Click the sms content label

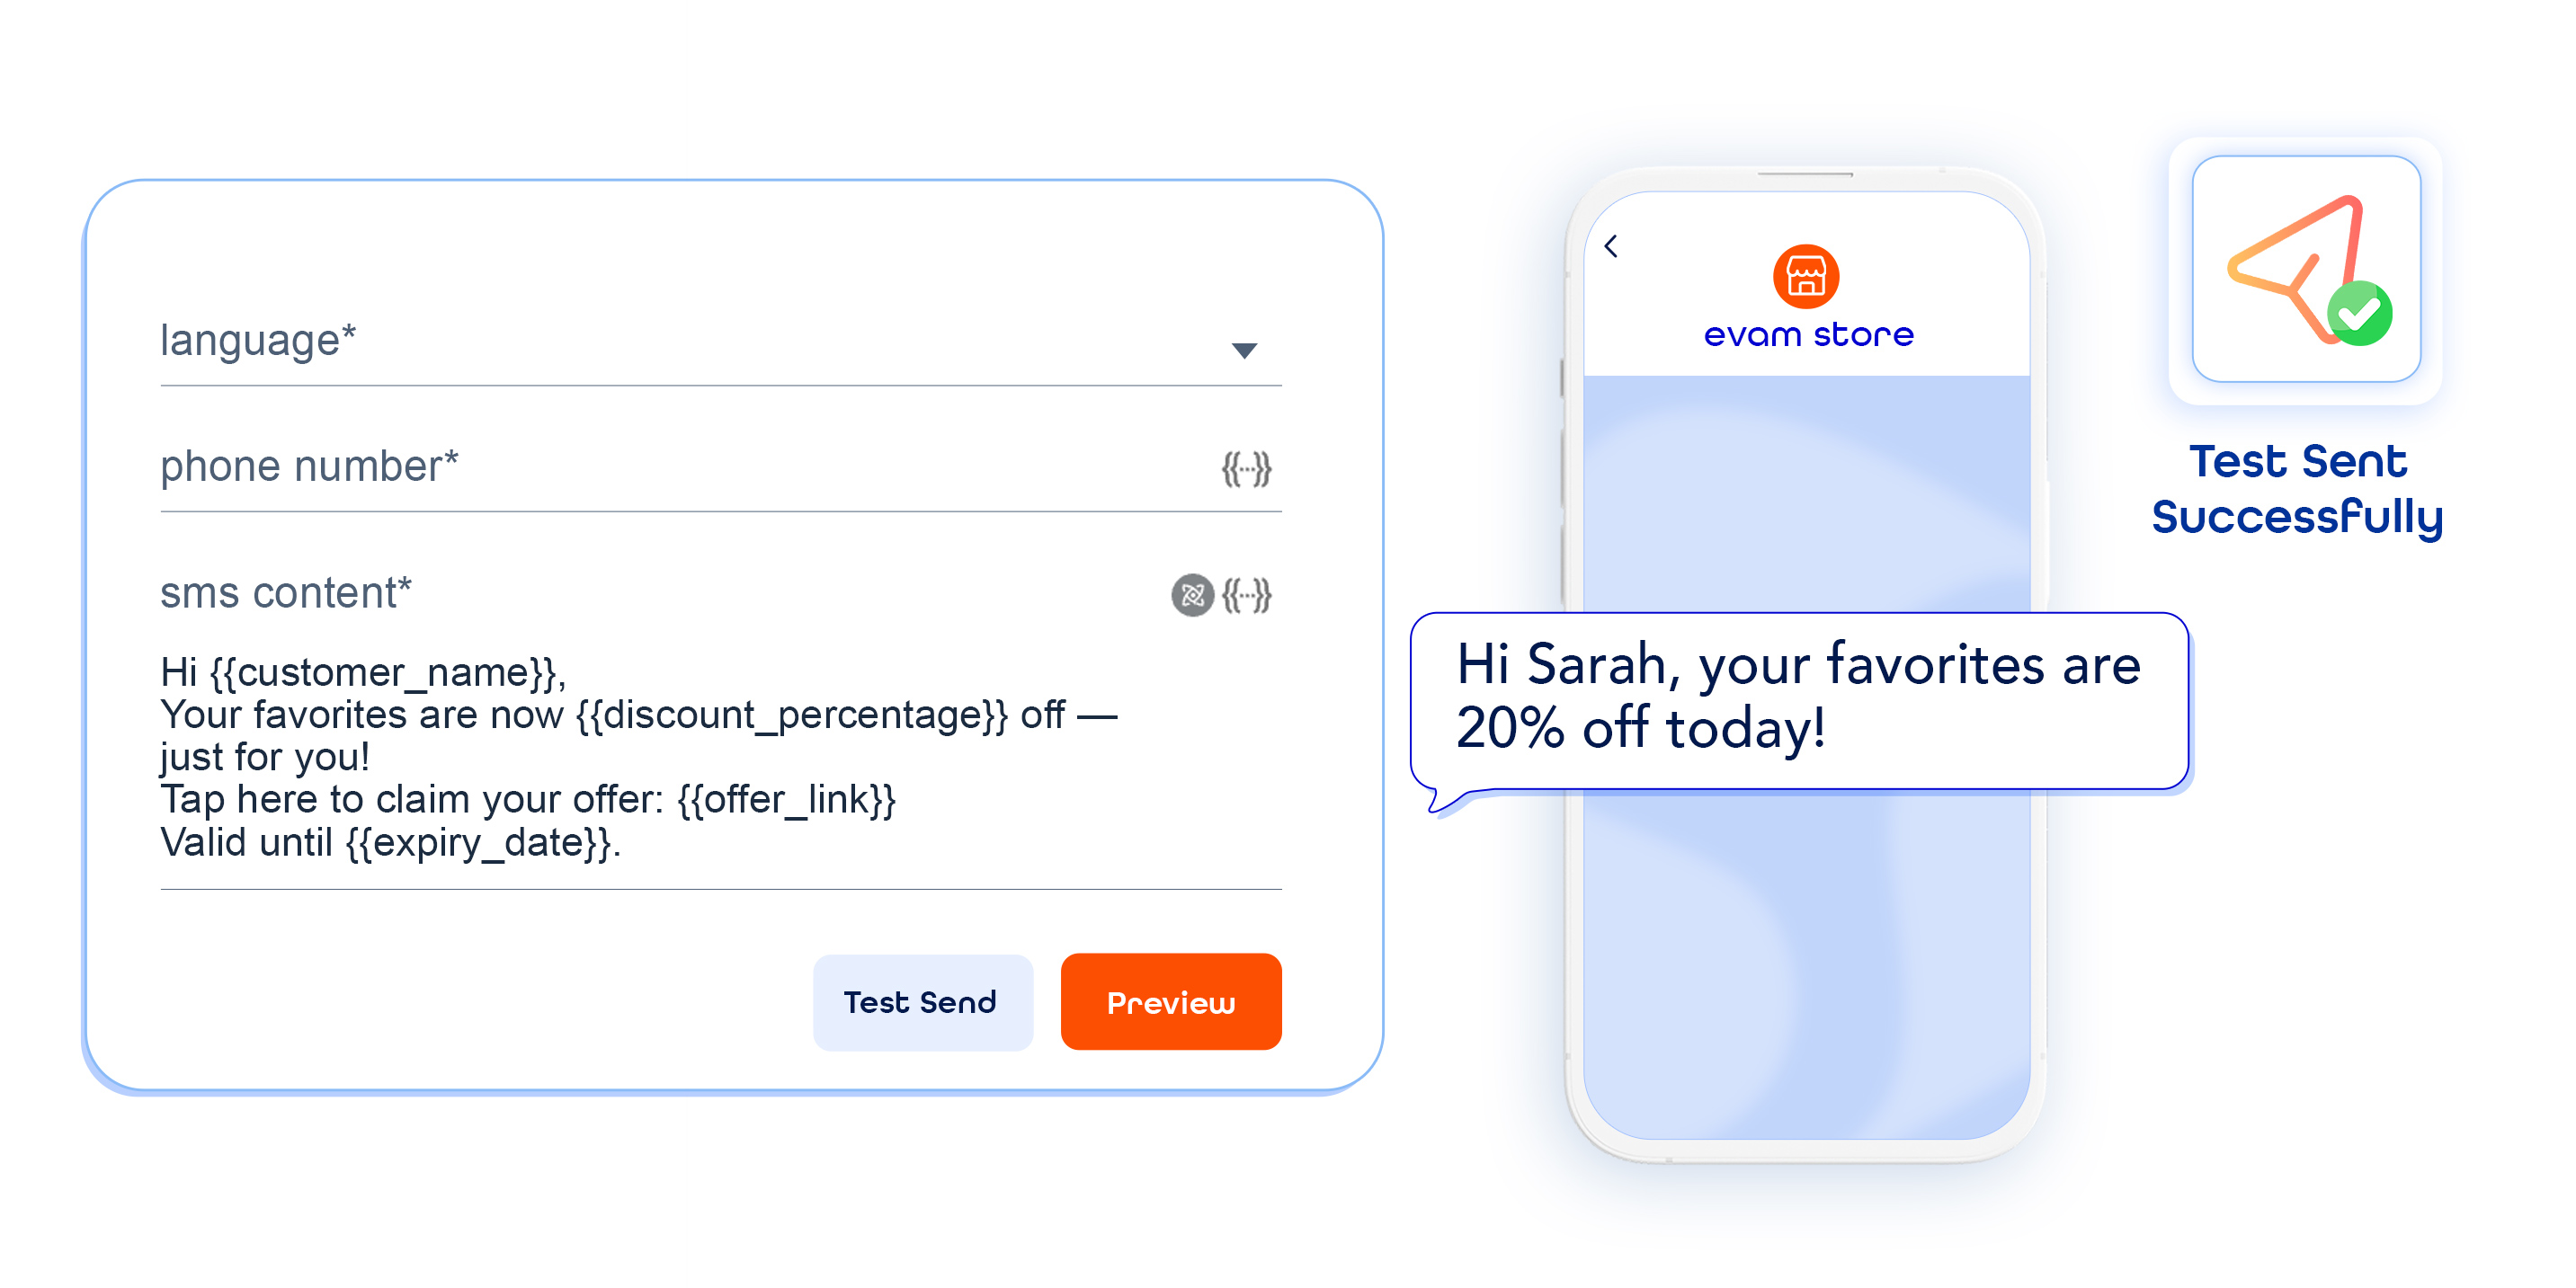coord(286,593)
